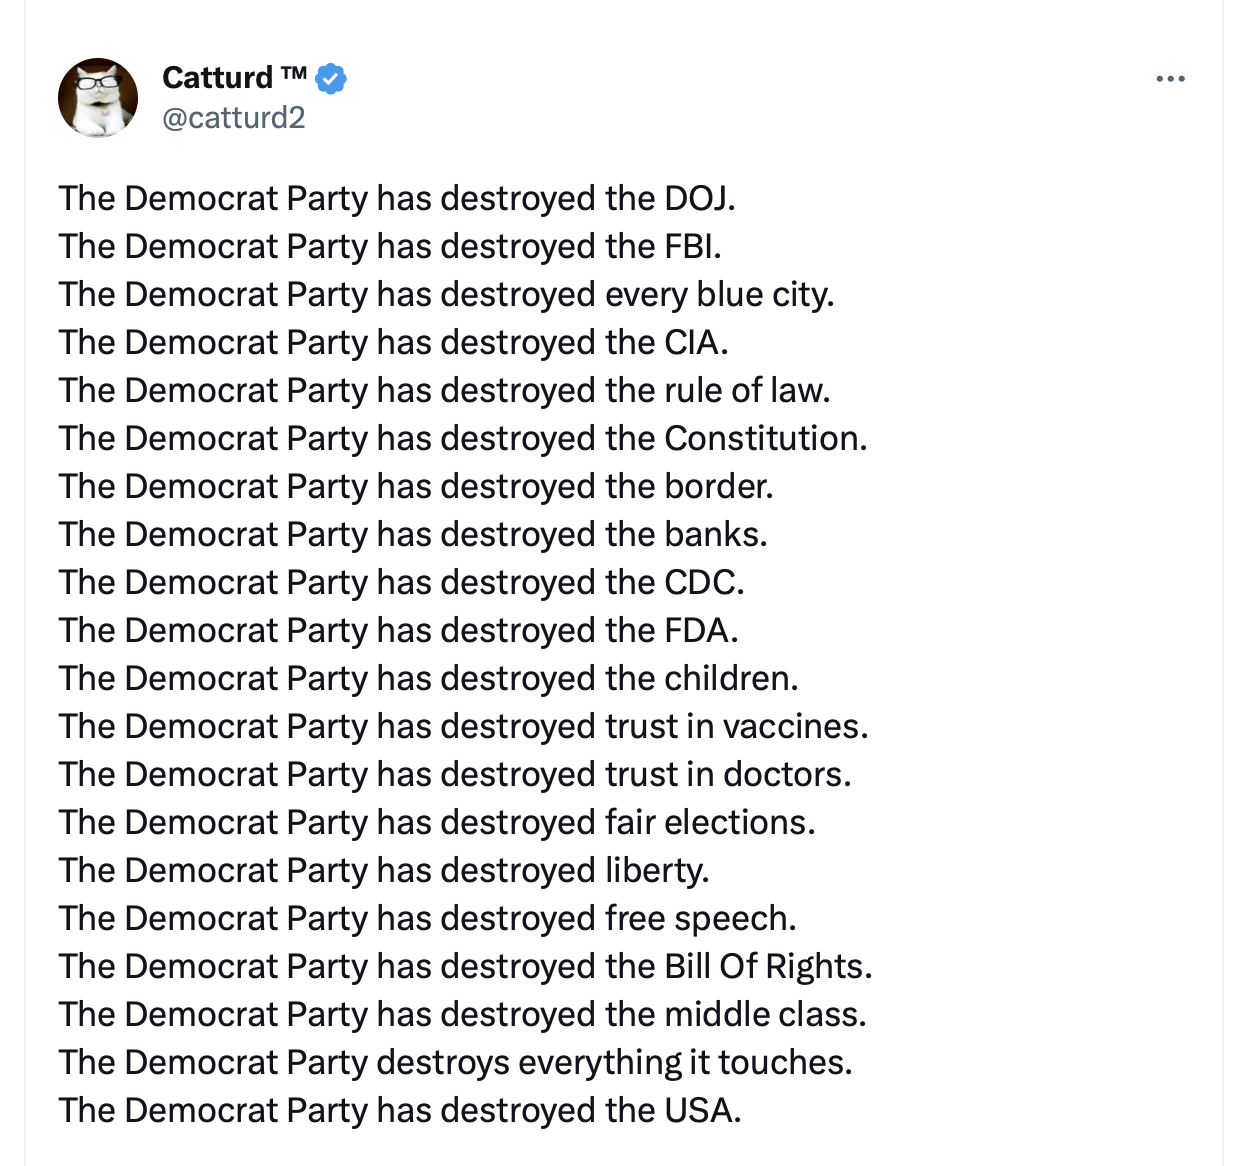Open the @catturd2 handle link
This screenshot has height=1166, width=1240.
233,118
